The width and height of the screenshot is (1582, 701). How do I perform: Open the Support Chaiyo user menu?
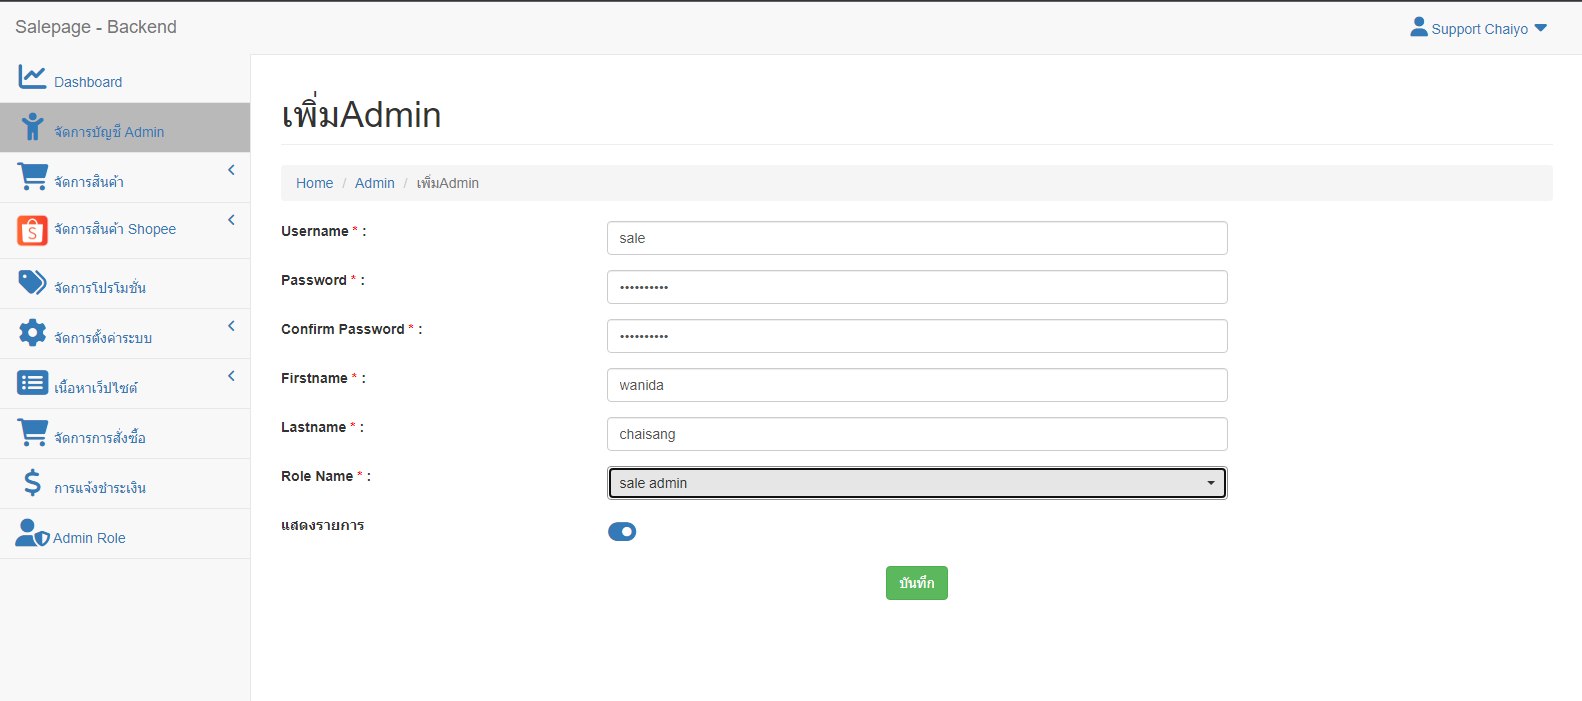click(1478, 29)
